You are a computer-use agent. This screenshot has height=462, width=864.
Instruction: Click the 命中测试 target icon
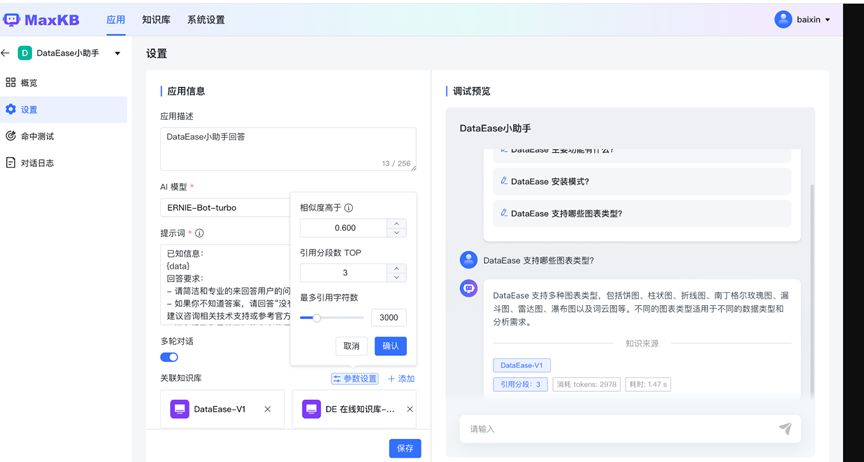click(x=10, y=136)
